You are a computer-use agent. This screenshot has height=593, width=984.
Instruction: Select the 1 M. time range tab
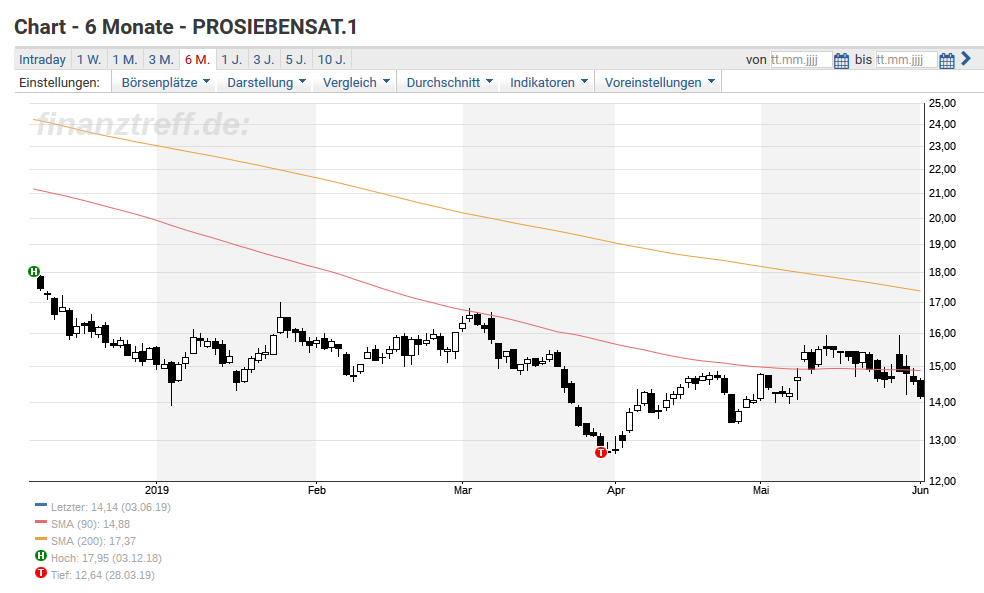point(125,60)
